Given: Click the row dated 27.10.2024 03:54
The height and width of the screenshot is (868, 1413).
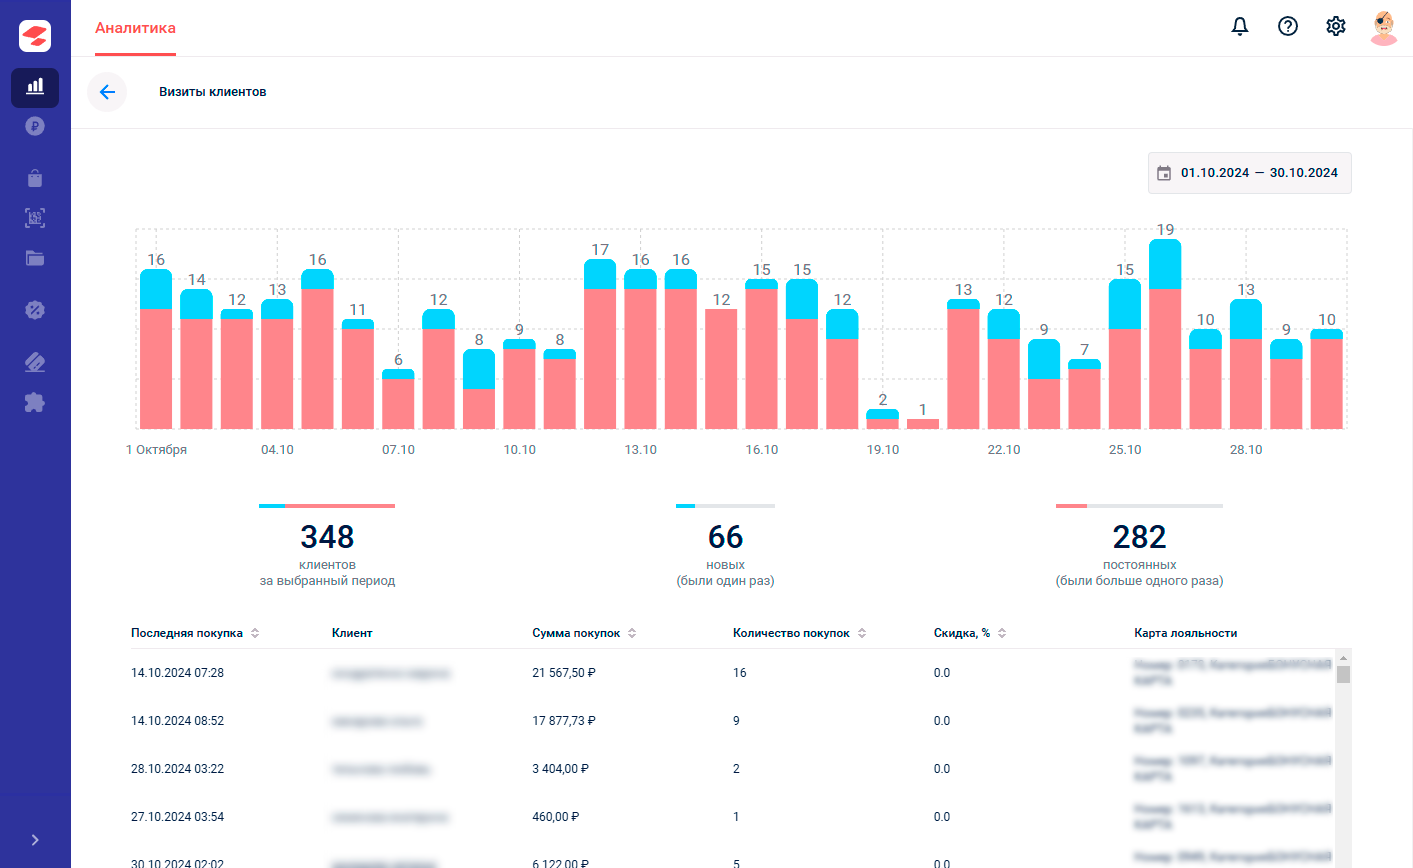Looking at the screenshot, I should click(734, 817).
